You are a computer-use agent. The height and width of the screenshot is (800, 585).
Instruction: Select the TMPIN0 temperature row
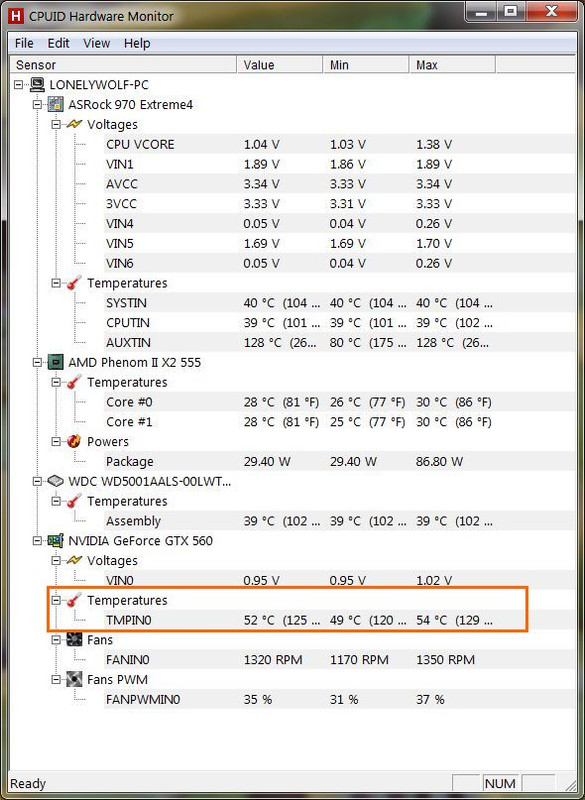338,620
